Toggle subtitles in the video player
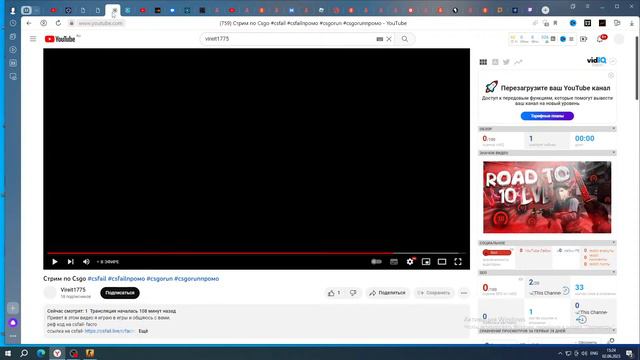This screenshot has width=640, height=360. tap(394, 262)
